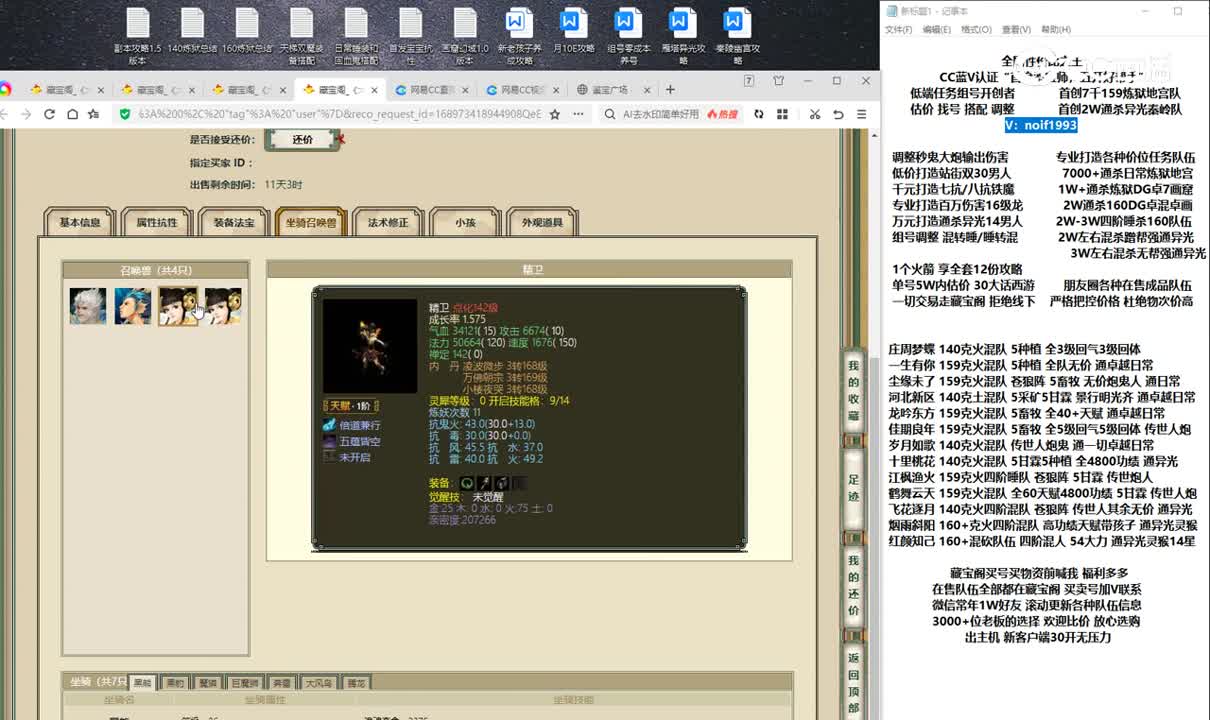Click the 还价 bargain button
The image size is (1210, 720).
click(302, 140)
